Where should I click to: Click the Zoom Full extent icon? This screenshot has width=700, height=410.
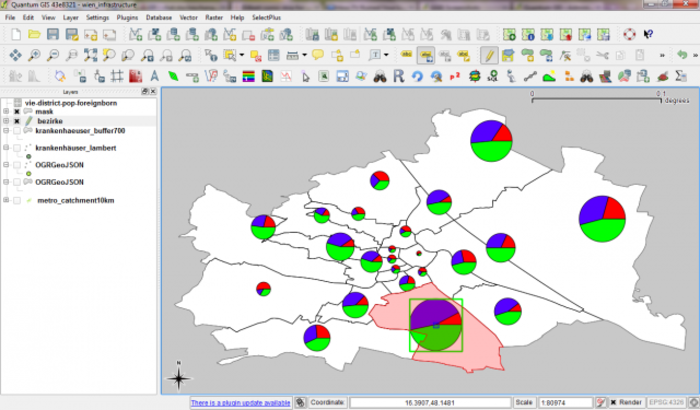[90, 55]
